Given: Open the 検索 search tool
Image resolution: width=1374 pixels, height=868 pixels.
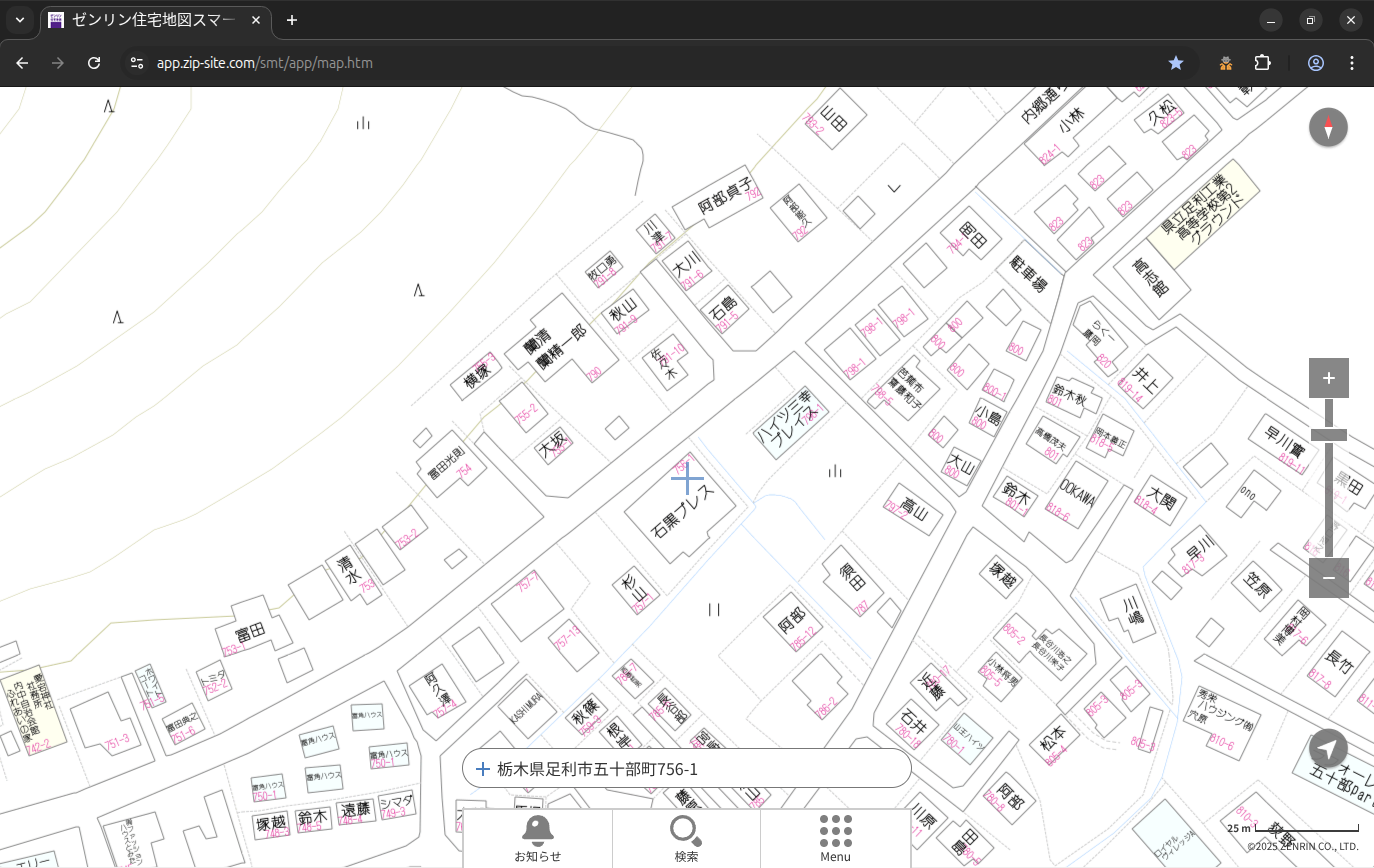Looking at the screenshot, I should [686, 838].
